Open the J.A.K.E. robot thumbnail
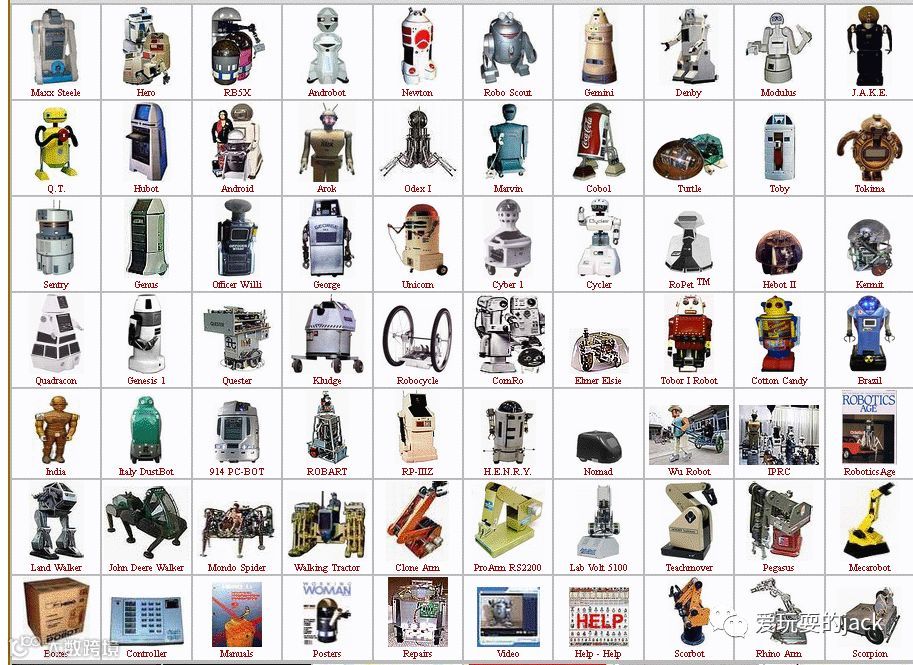 [x=869, y=47]
